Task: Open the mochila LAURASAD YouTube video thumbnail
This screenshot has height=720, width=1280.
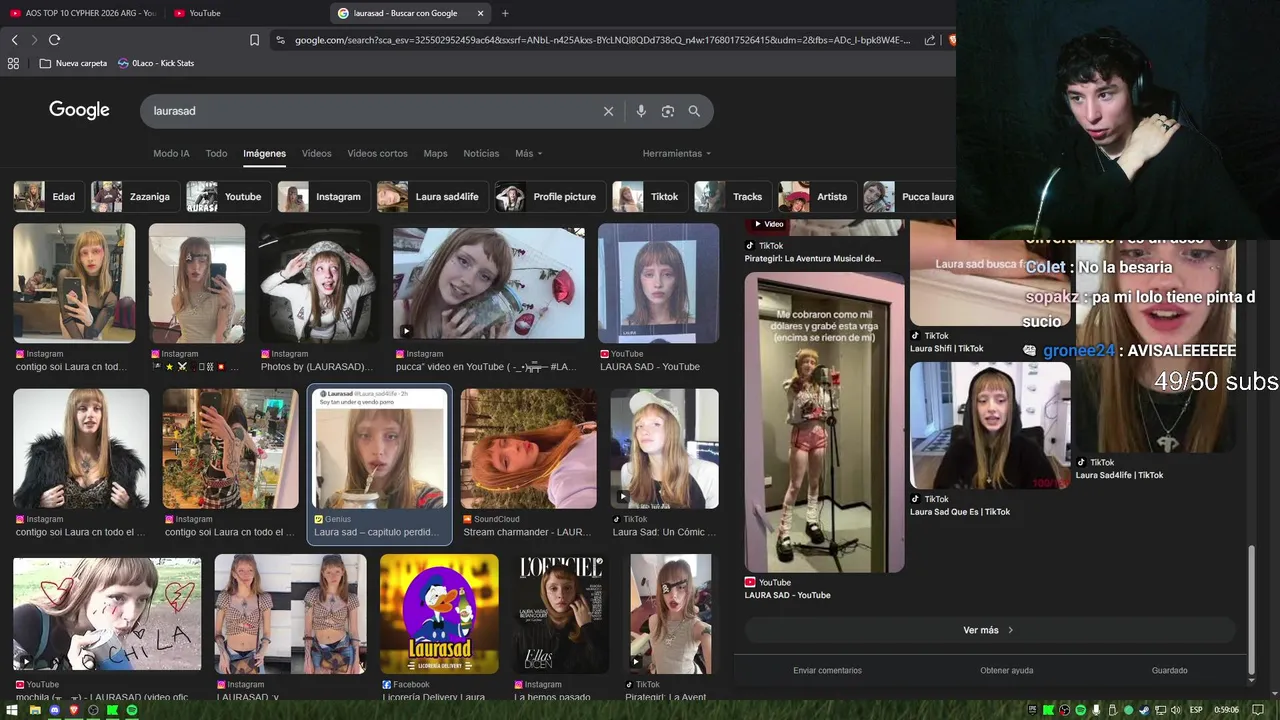Action: [107, 614]
